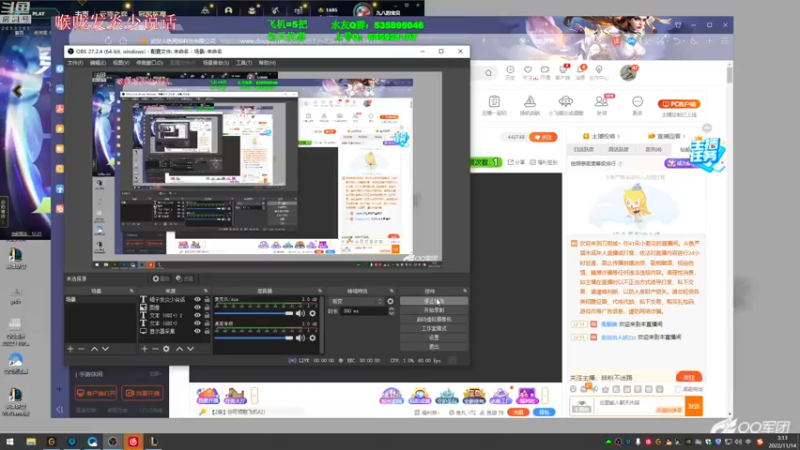This screenshot has width=800, height=450.
Task: Mute the Mic/Aux speaker icon in OBS mixer
Action: point(301,313)
